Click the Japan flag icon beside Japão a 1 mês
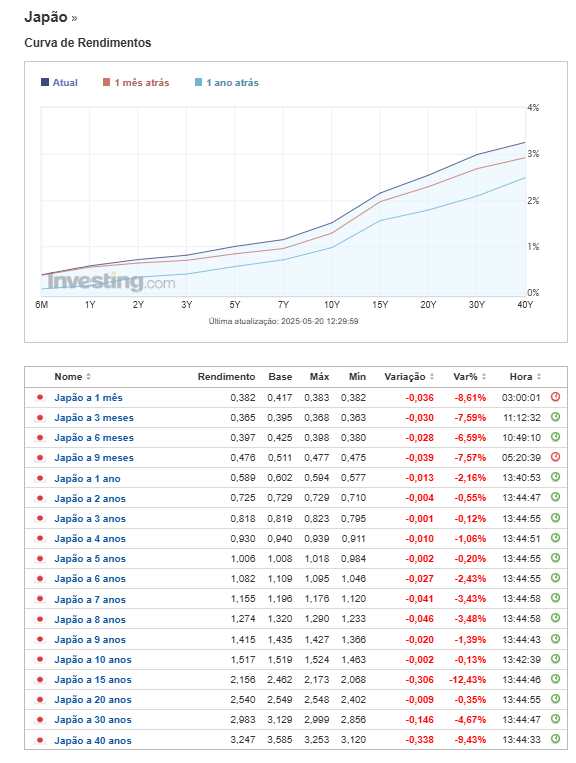Viewport: 576px width, 763px height. 40,398
